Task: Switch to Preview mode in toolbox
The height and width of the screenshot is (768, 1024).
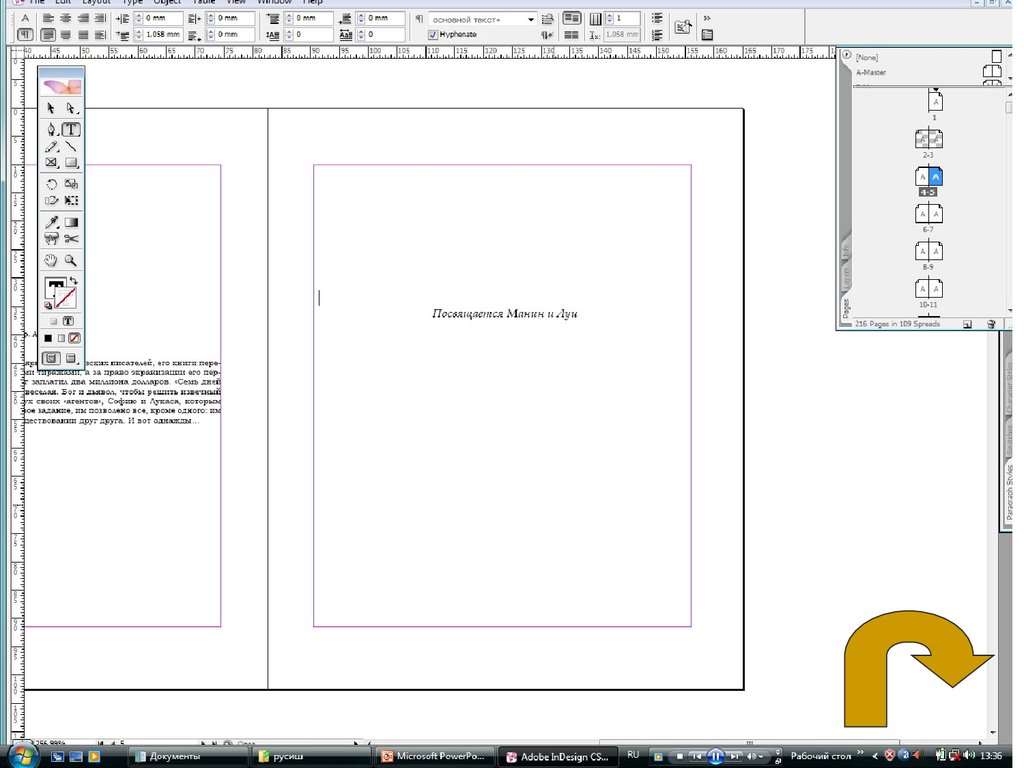Action: click(71, 358)
